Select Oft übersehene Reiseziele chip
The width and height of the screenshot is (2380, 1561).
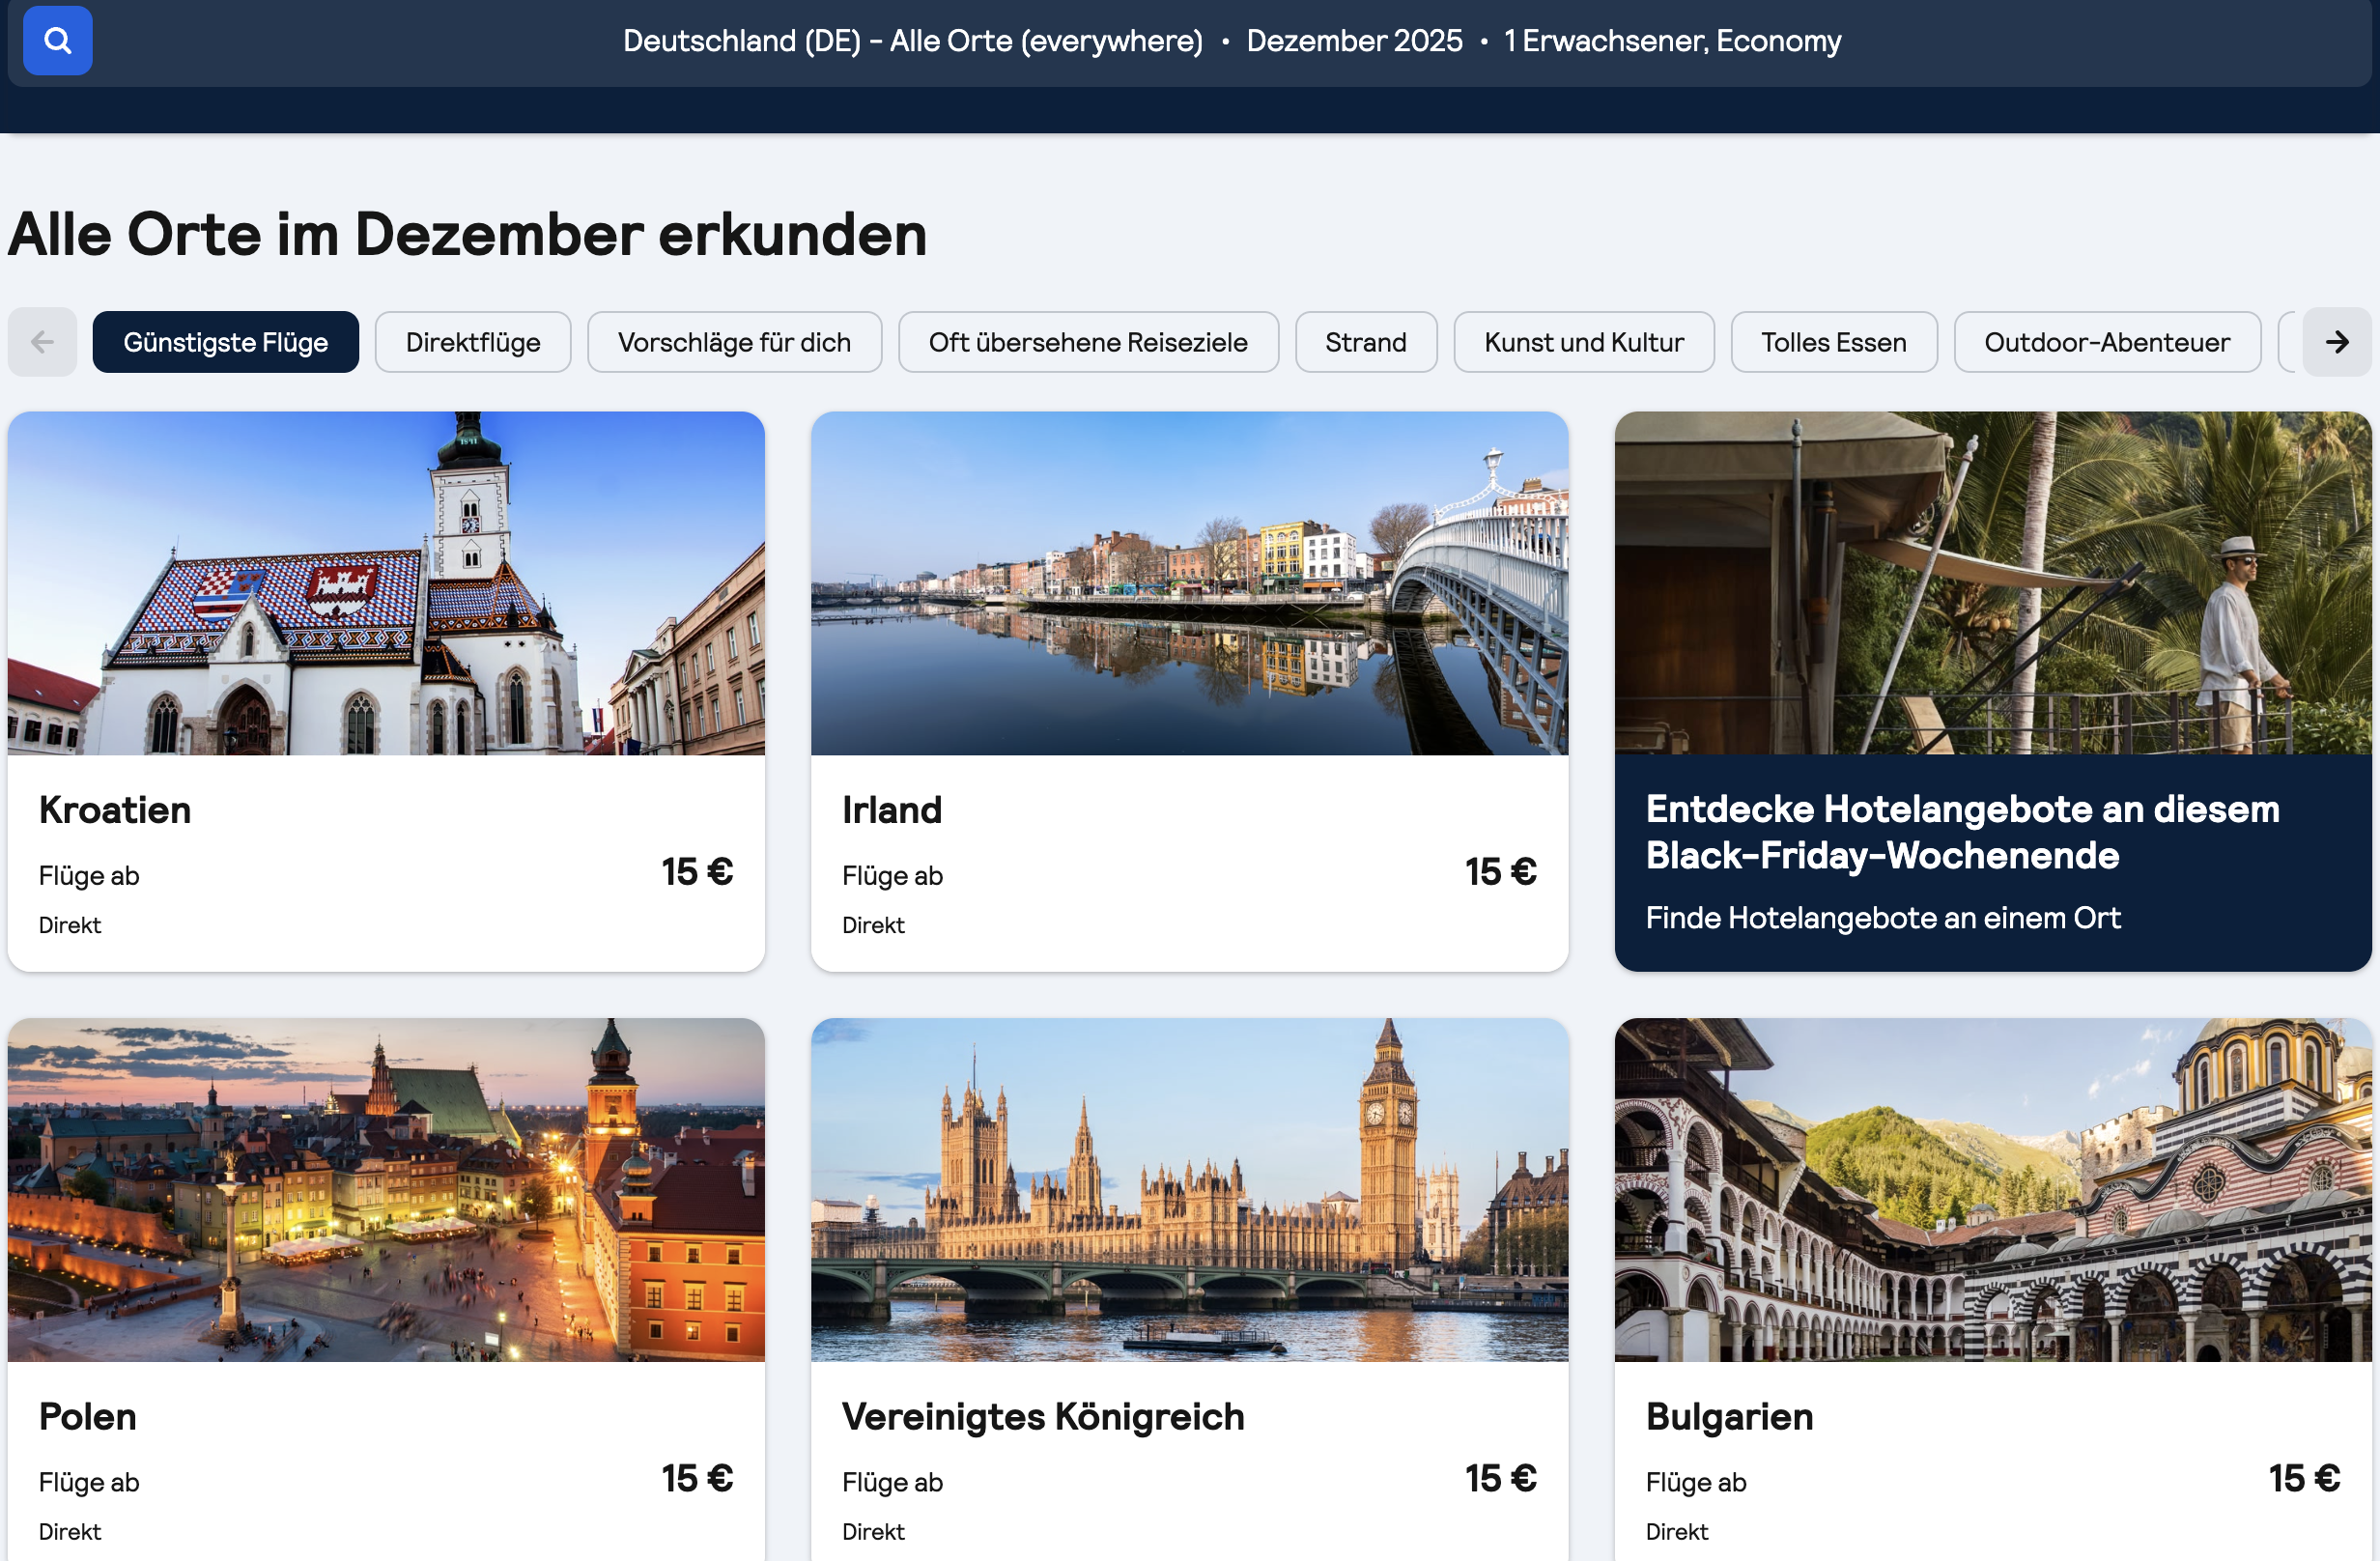(x=1087, y=342)
